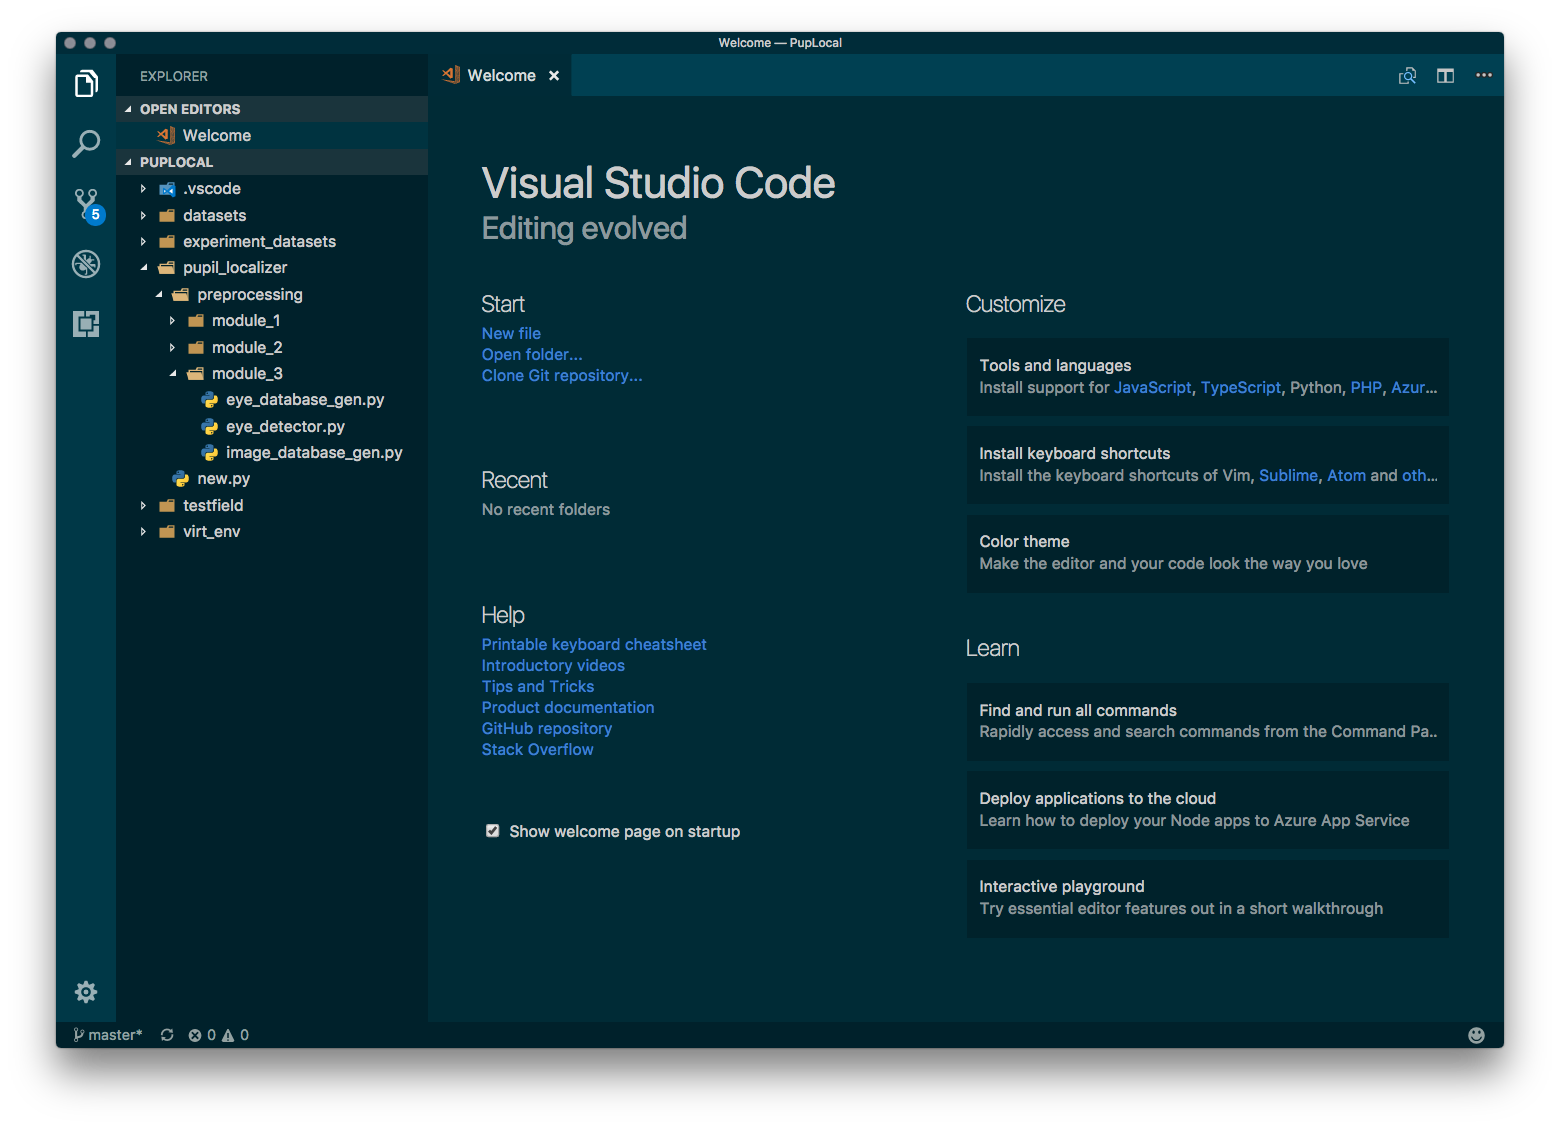Switch to the Welcome tab
The image size is (1560, 1128).
point(502,75)
